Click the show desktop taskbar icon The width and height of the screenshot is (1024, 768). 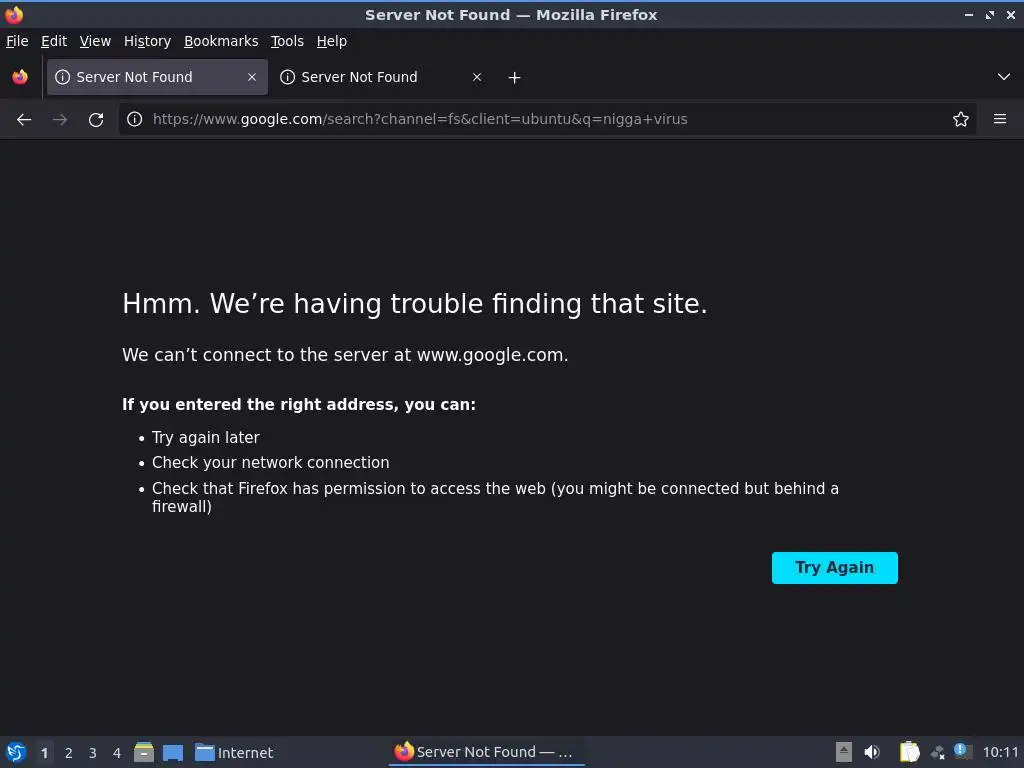pos(173,753)
